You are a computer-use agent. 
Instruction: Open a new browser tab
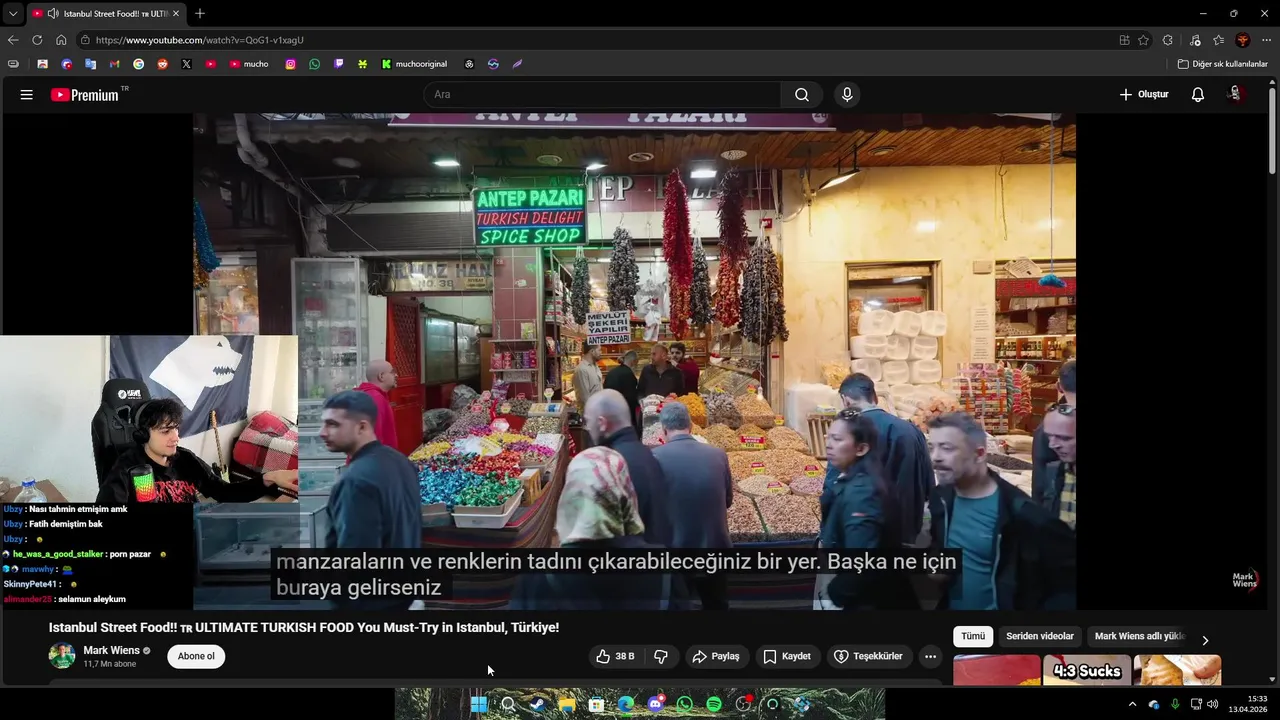[x=200, y=14]
